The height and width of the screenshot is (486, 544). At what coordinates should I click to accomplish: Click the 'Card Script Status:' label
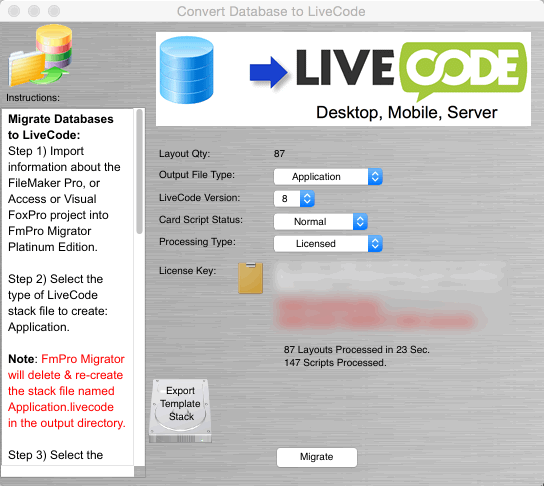coord(201,220)
